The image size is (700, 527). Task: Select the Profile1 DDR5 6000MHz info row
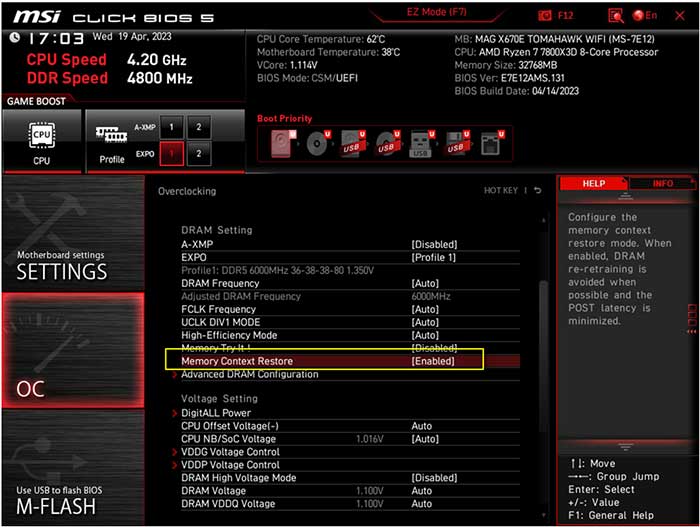(277, 271)
